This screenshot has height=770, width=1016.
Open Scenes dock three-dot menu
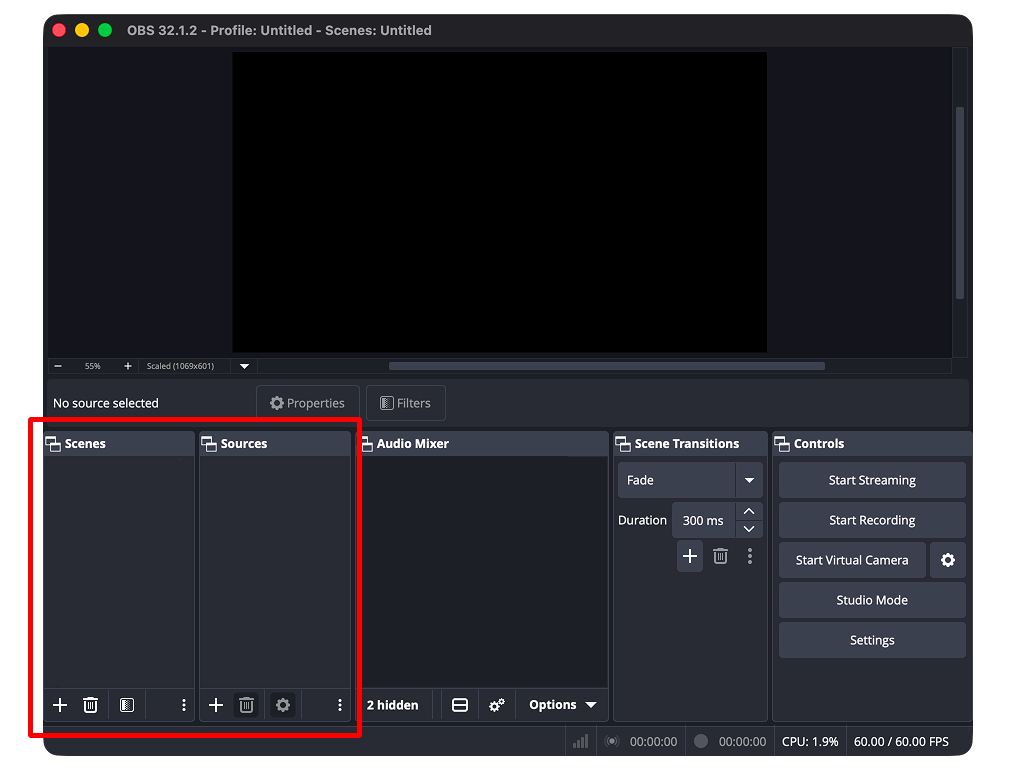184,705
